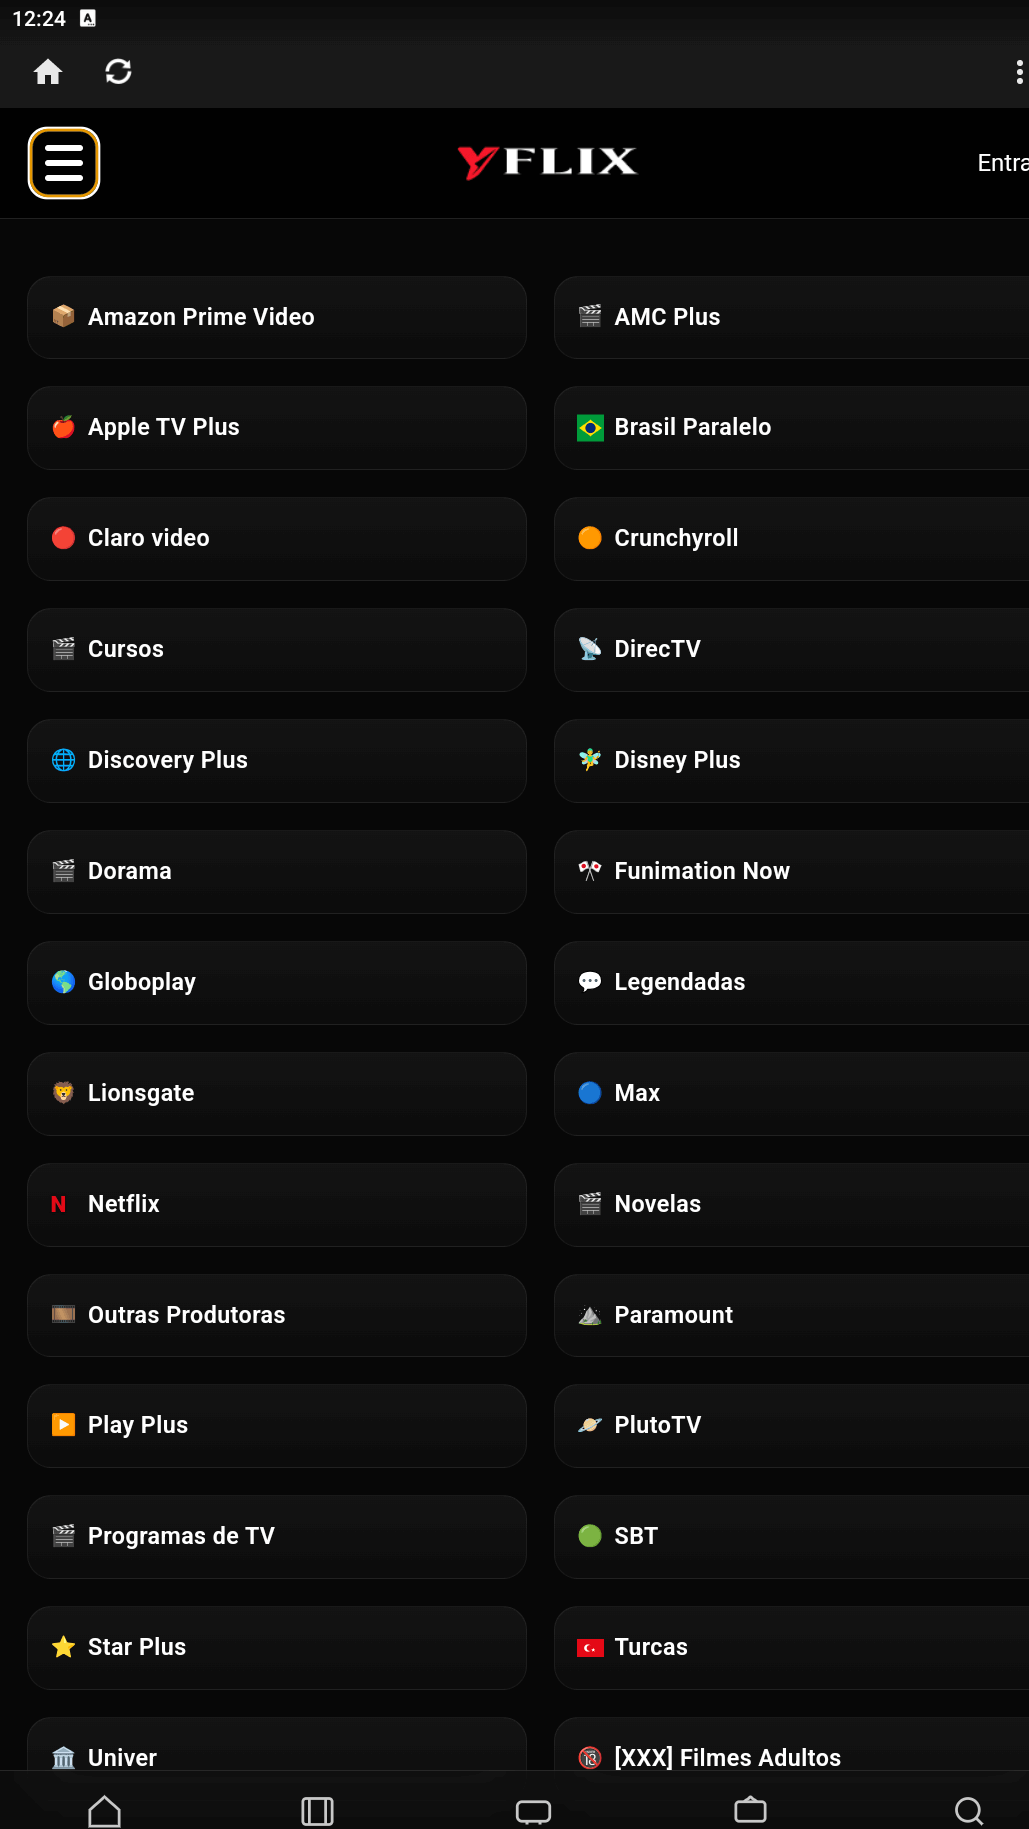The width and height of the screenshot is (1029, 1829).
Task: Open the hamburger navigation menu
Action: (64, 163)
